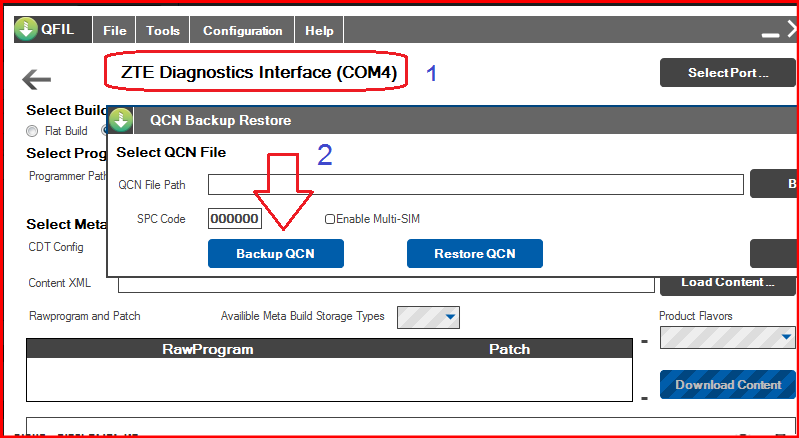Click the Content XML input field
The width and height of the screenshot is (799, 438).
pyautogui.click(x=386, y=285)
